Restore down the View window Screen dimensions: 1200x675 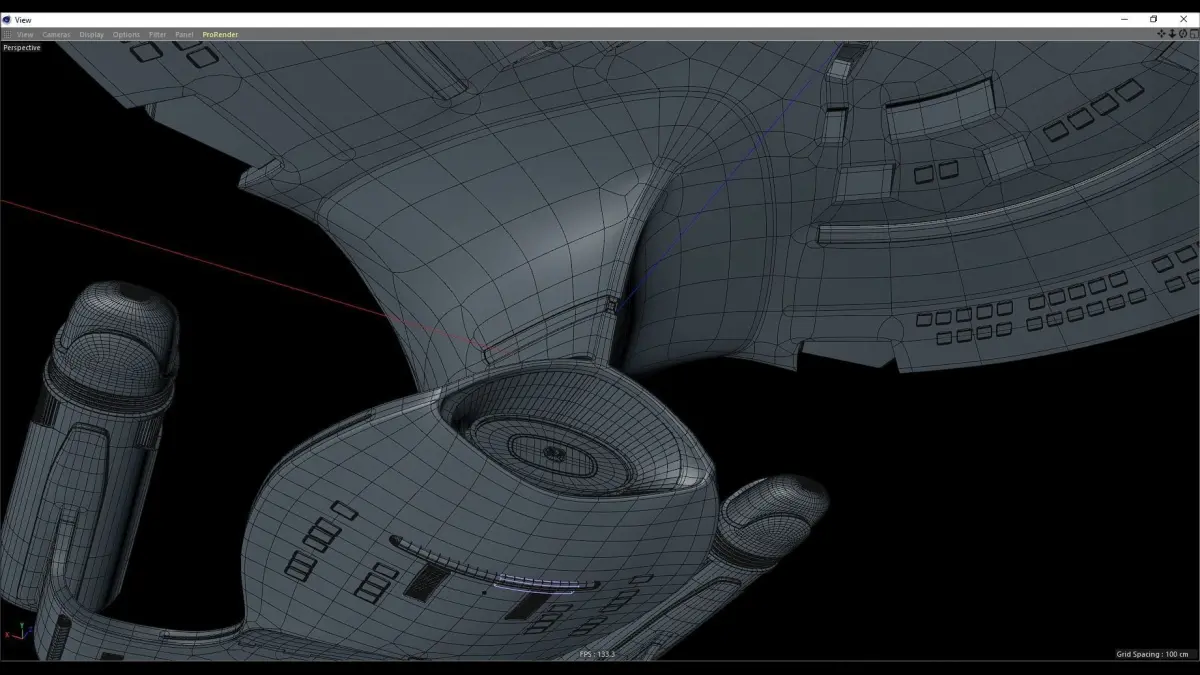click(1153, 19)
